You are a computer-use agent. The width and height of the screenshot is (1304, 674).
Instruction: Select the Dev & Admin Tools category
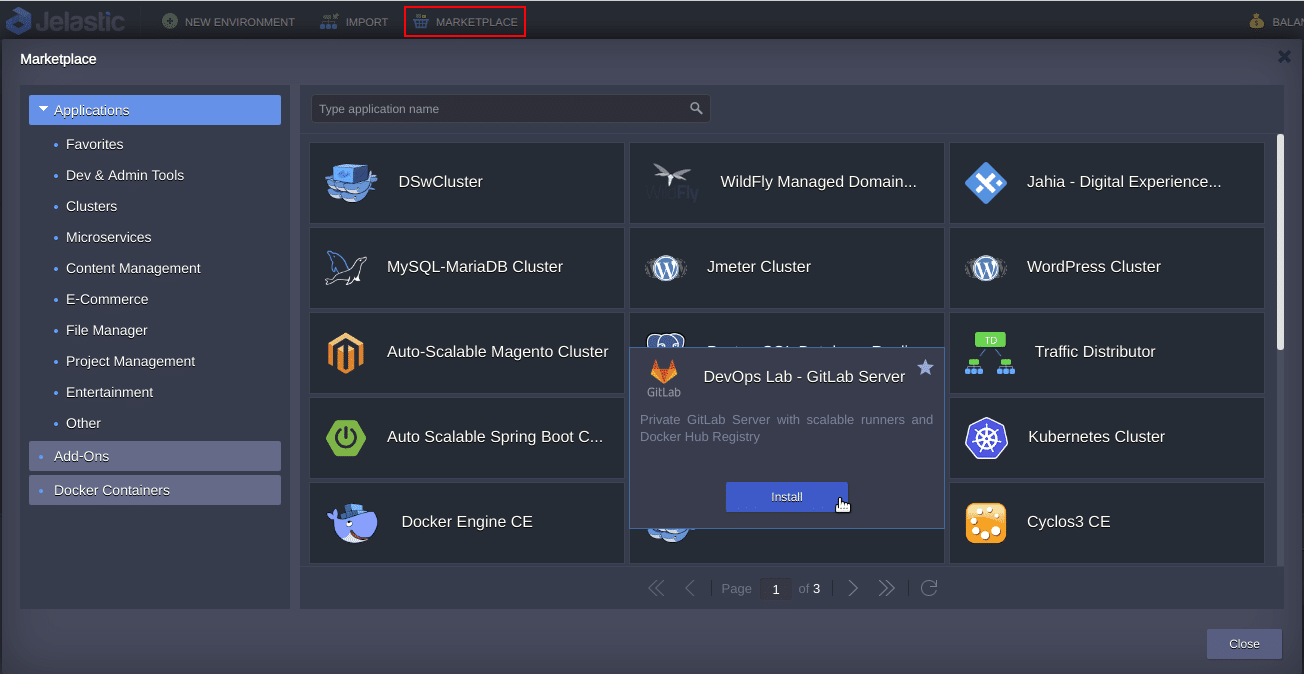pos(125,175)
